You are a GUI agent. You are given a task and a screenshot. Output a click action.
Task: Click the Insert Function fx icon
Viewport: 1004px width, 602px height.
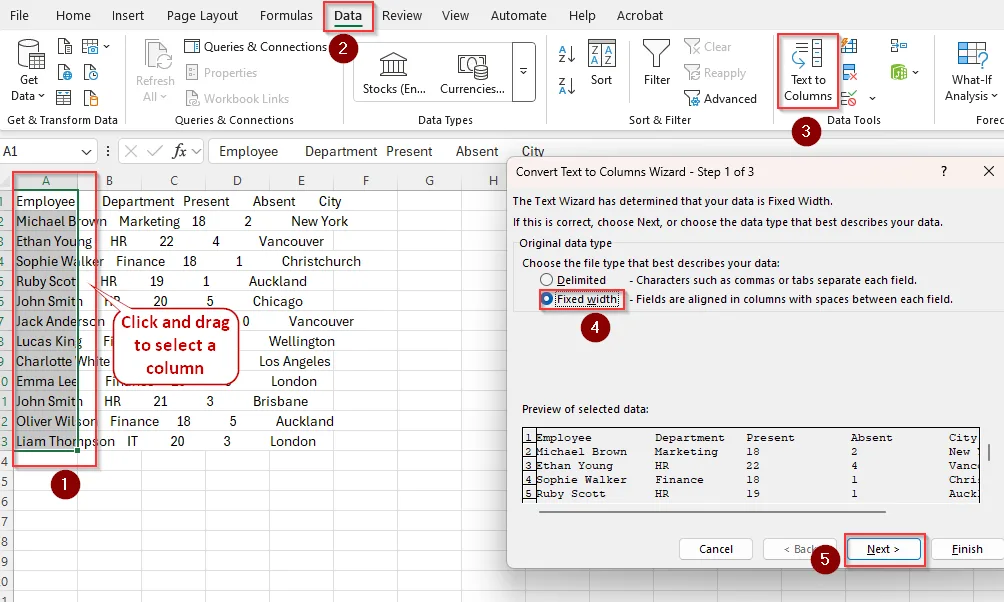click(x=179, y=151)
